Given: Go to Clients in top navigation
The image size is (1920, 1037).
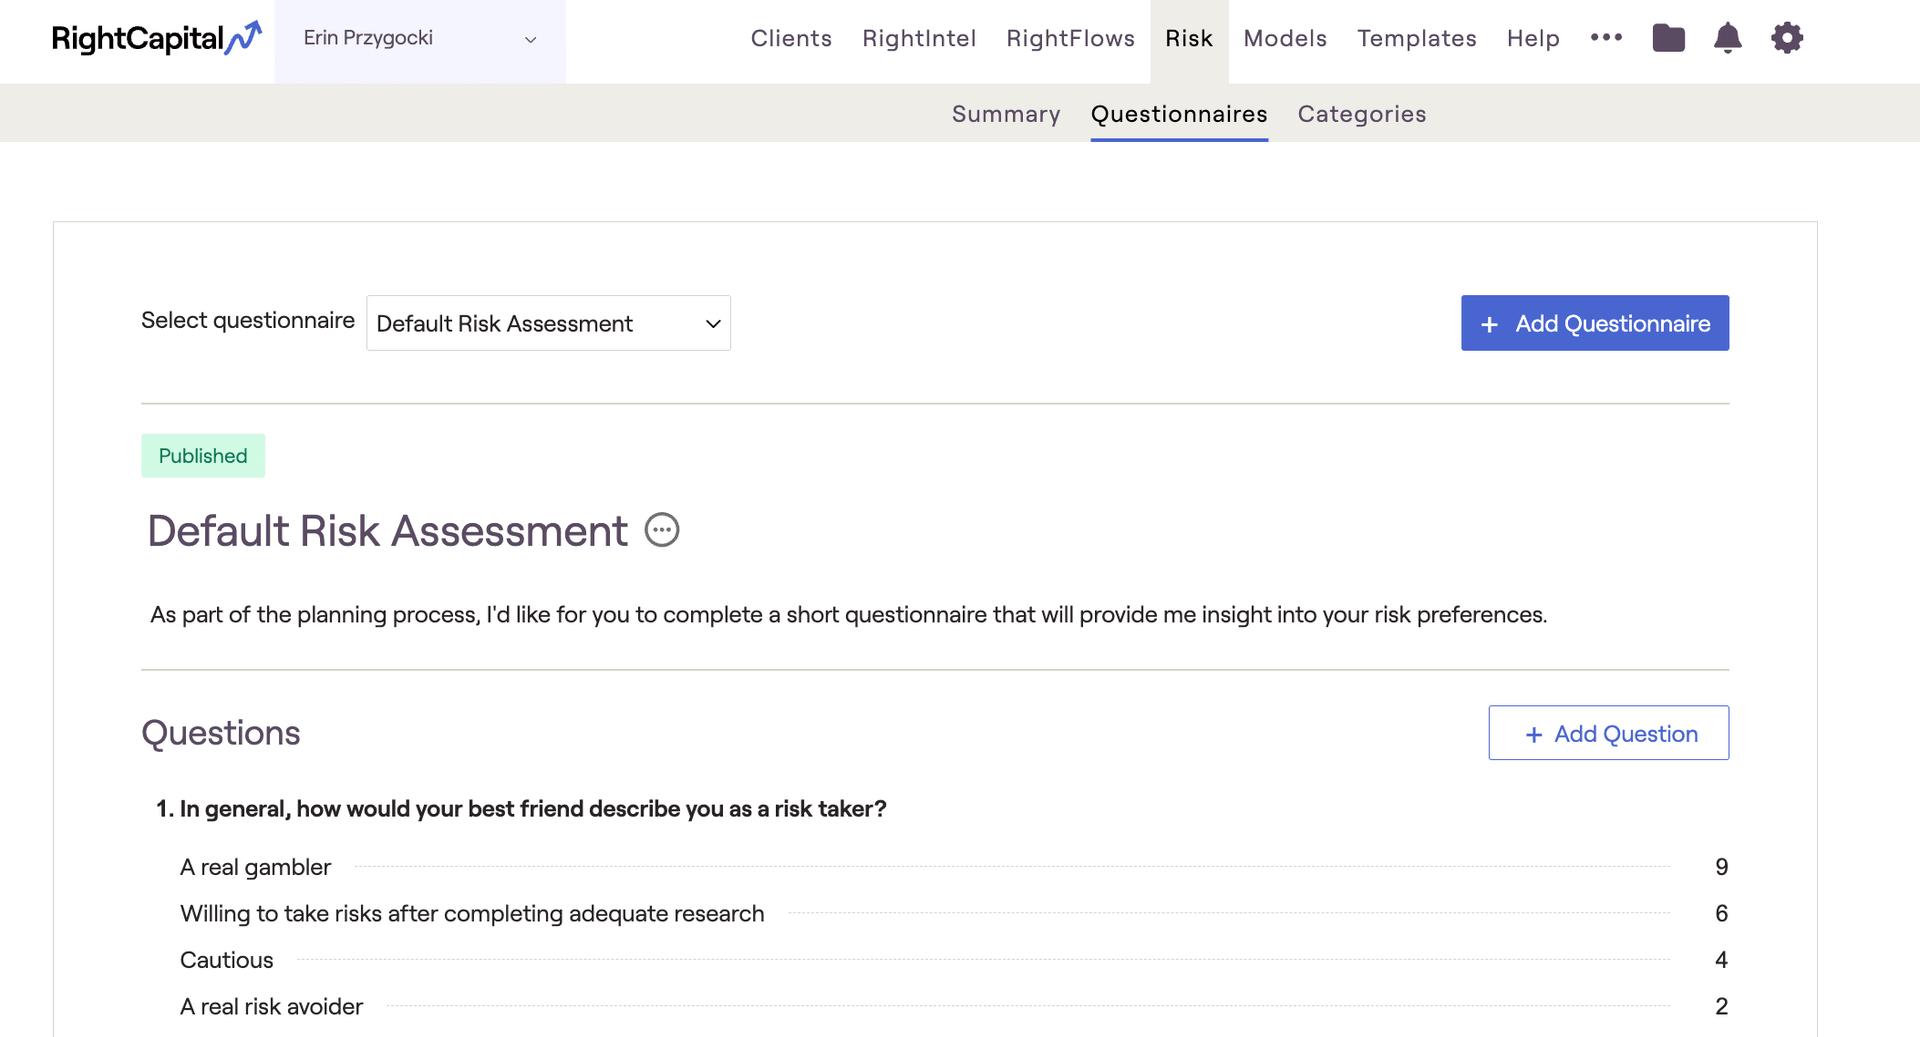Looking at the screenshot, I should click(x=791, y=38).
